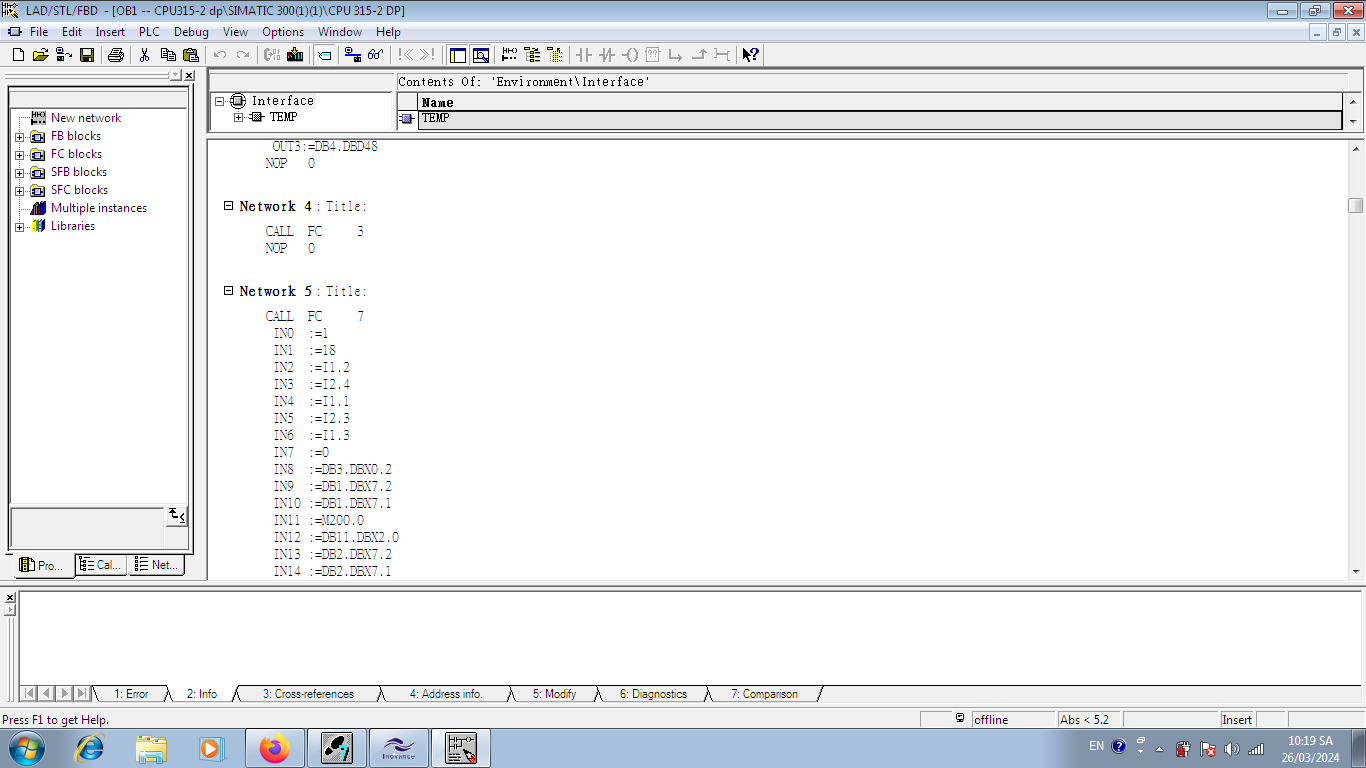Image resolution: width=1366 pixels, height=768 pixels.
Task: Switch to the 6: Diagnostics tab
Action: click(x=653, y=694)
